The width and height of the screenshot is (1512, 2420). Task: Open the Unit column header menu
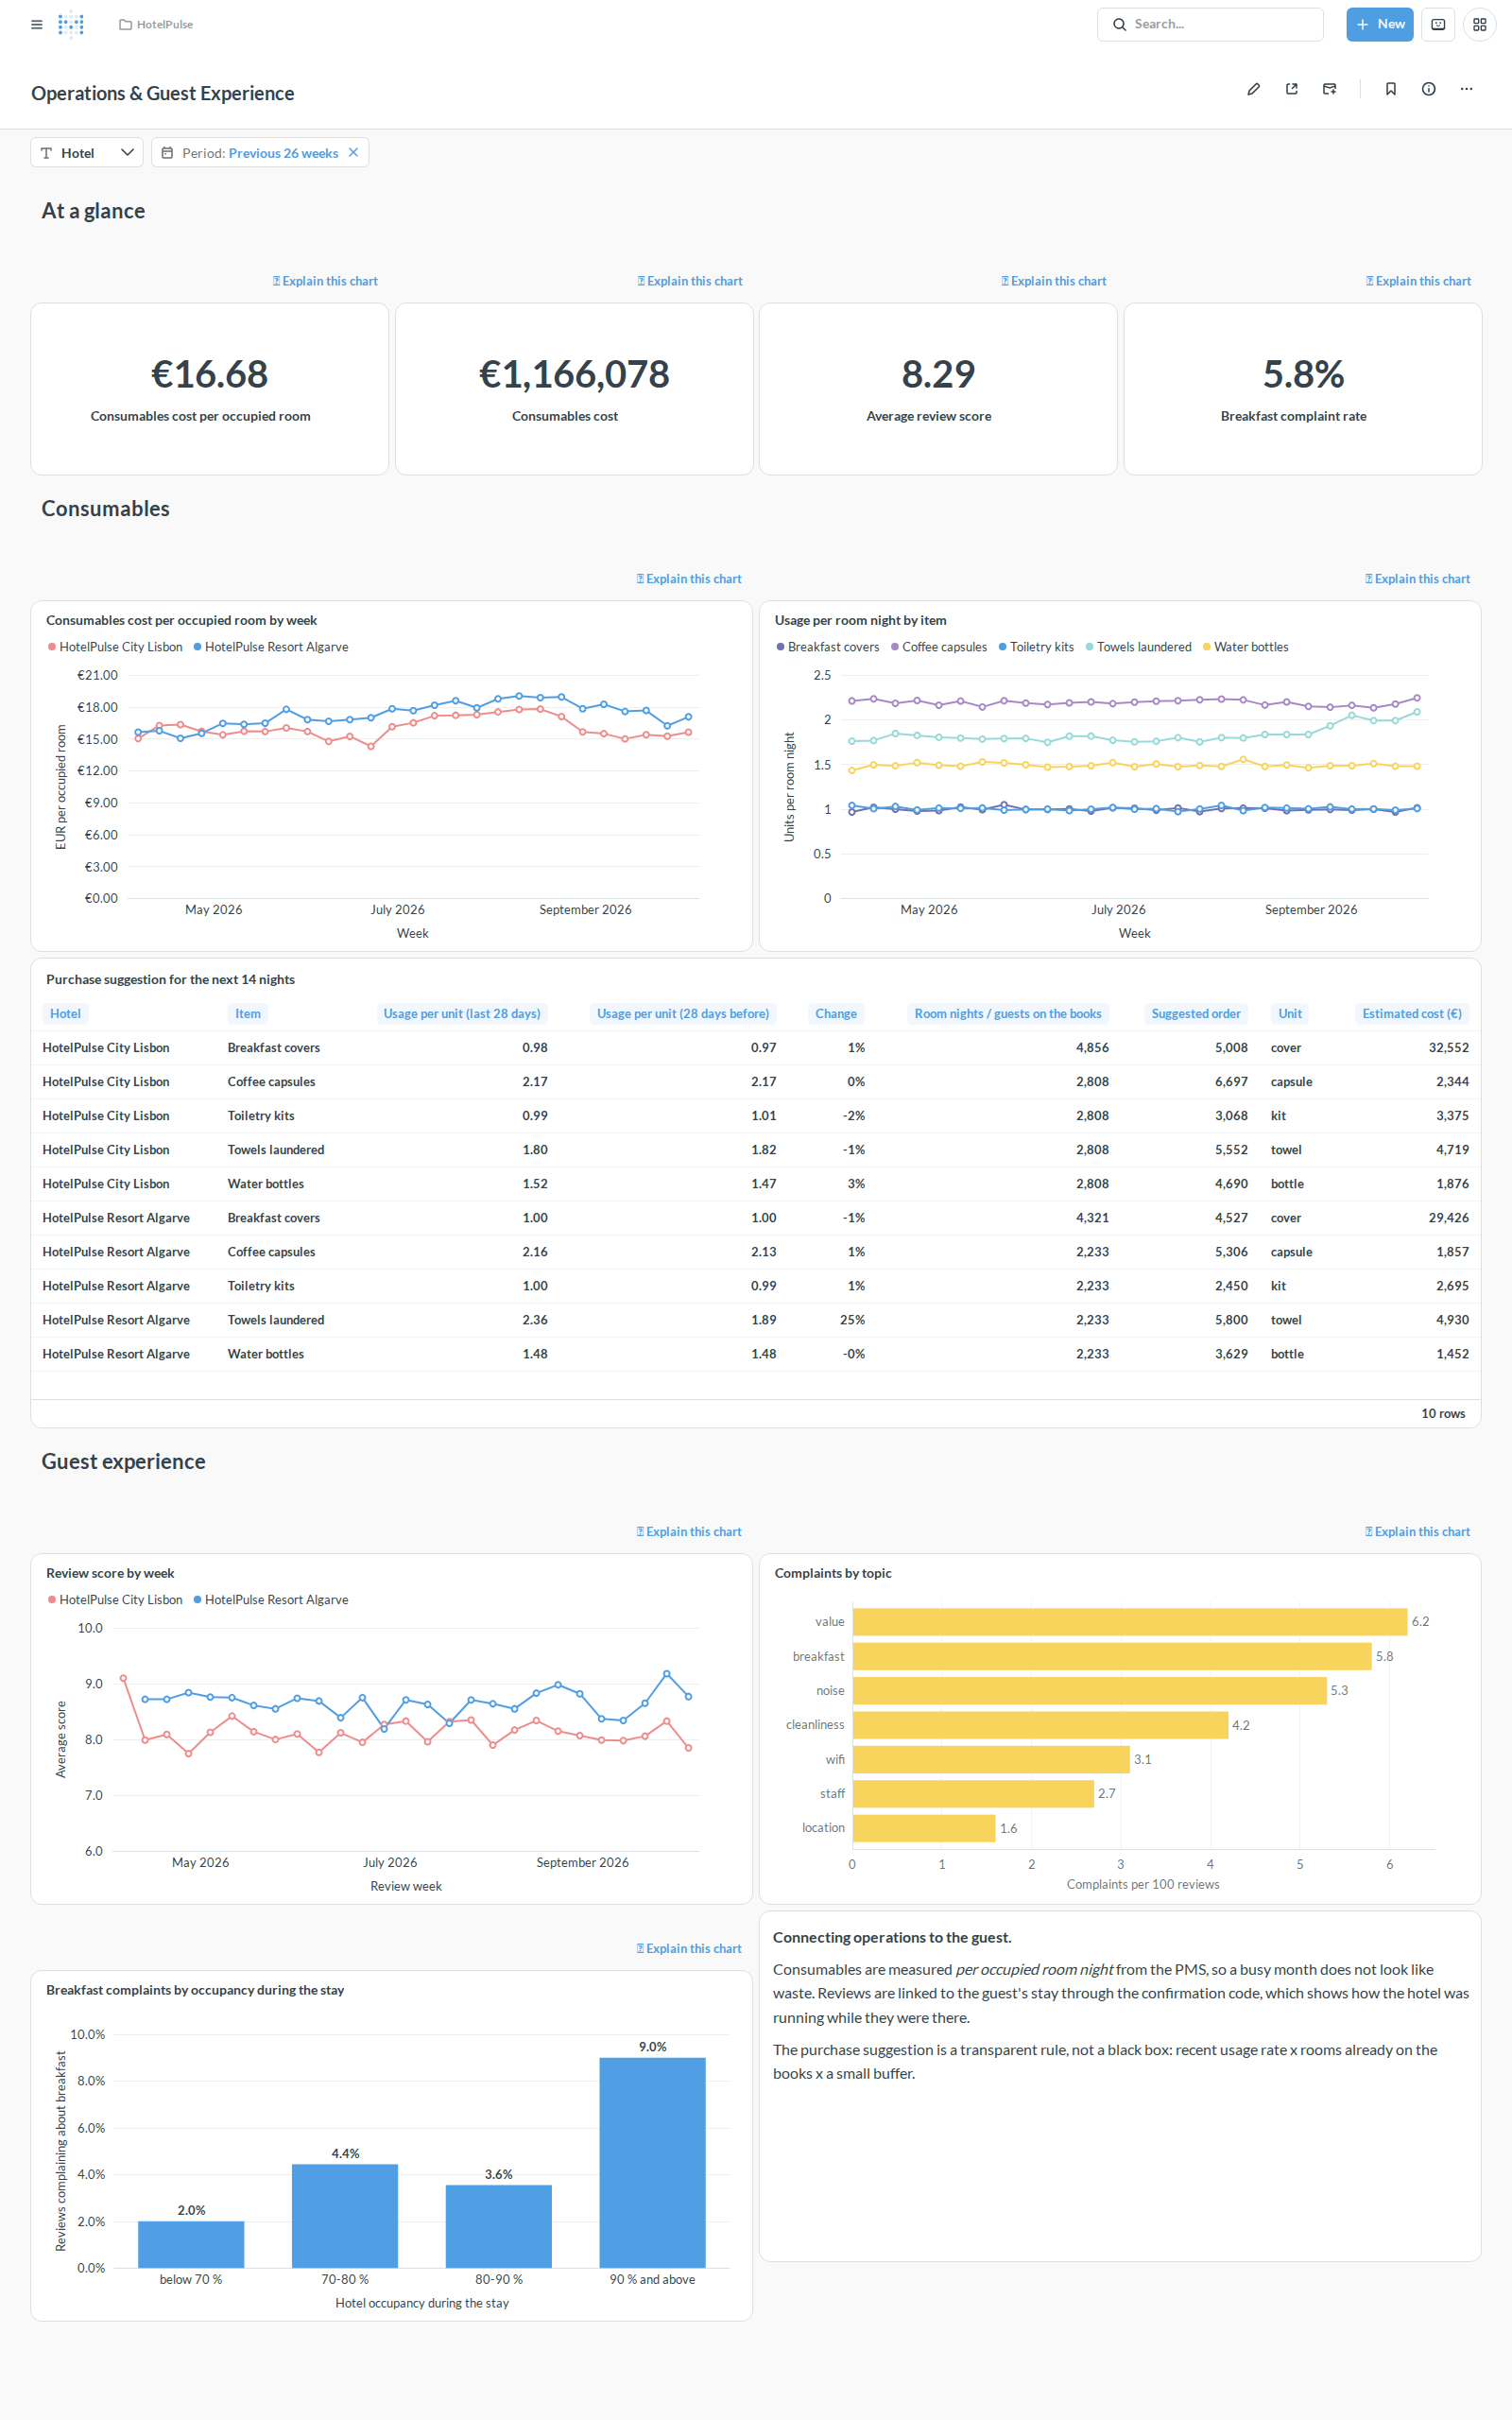tap(1290, 1014)
